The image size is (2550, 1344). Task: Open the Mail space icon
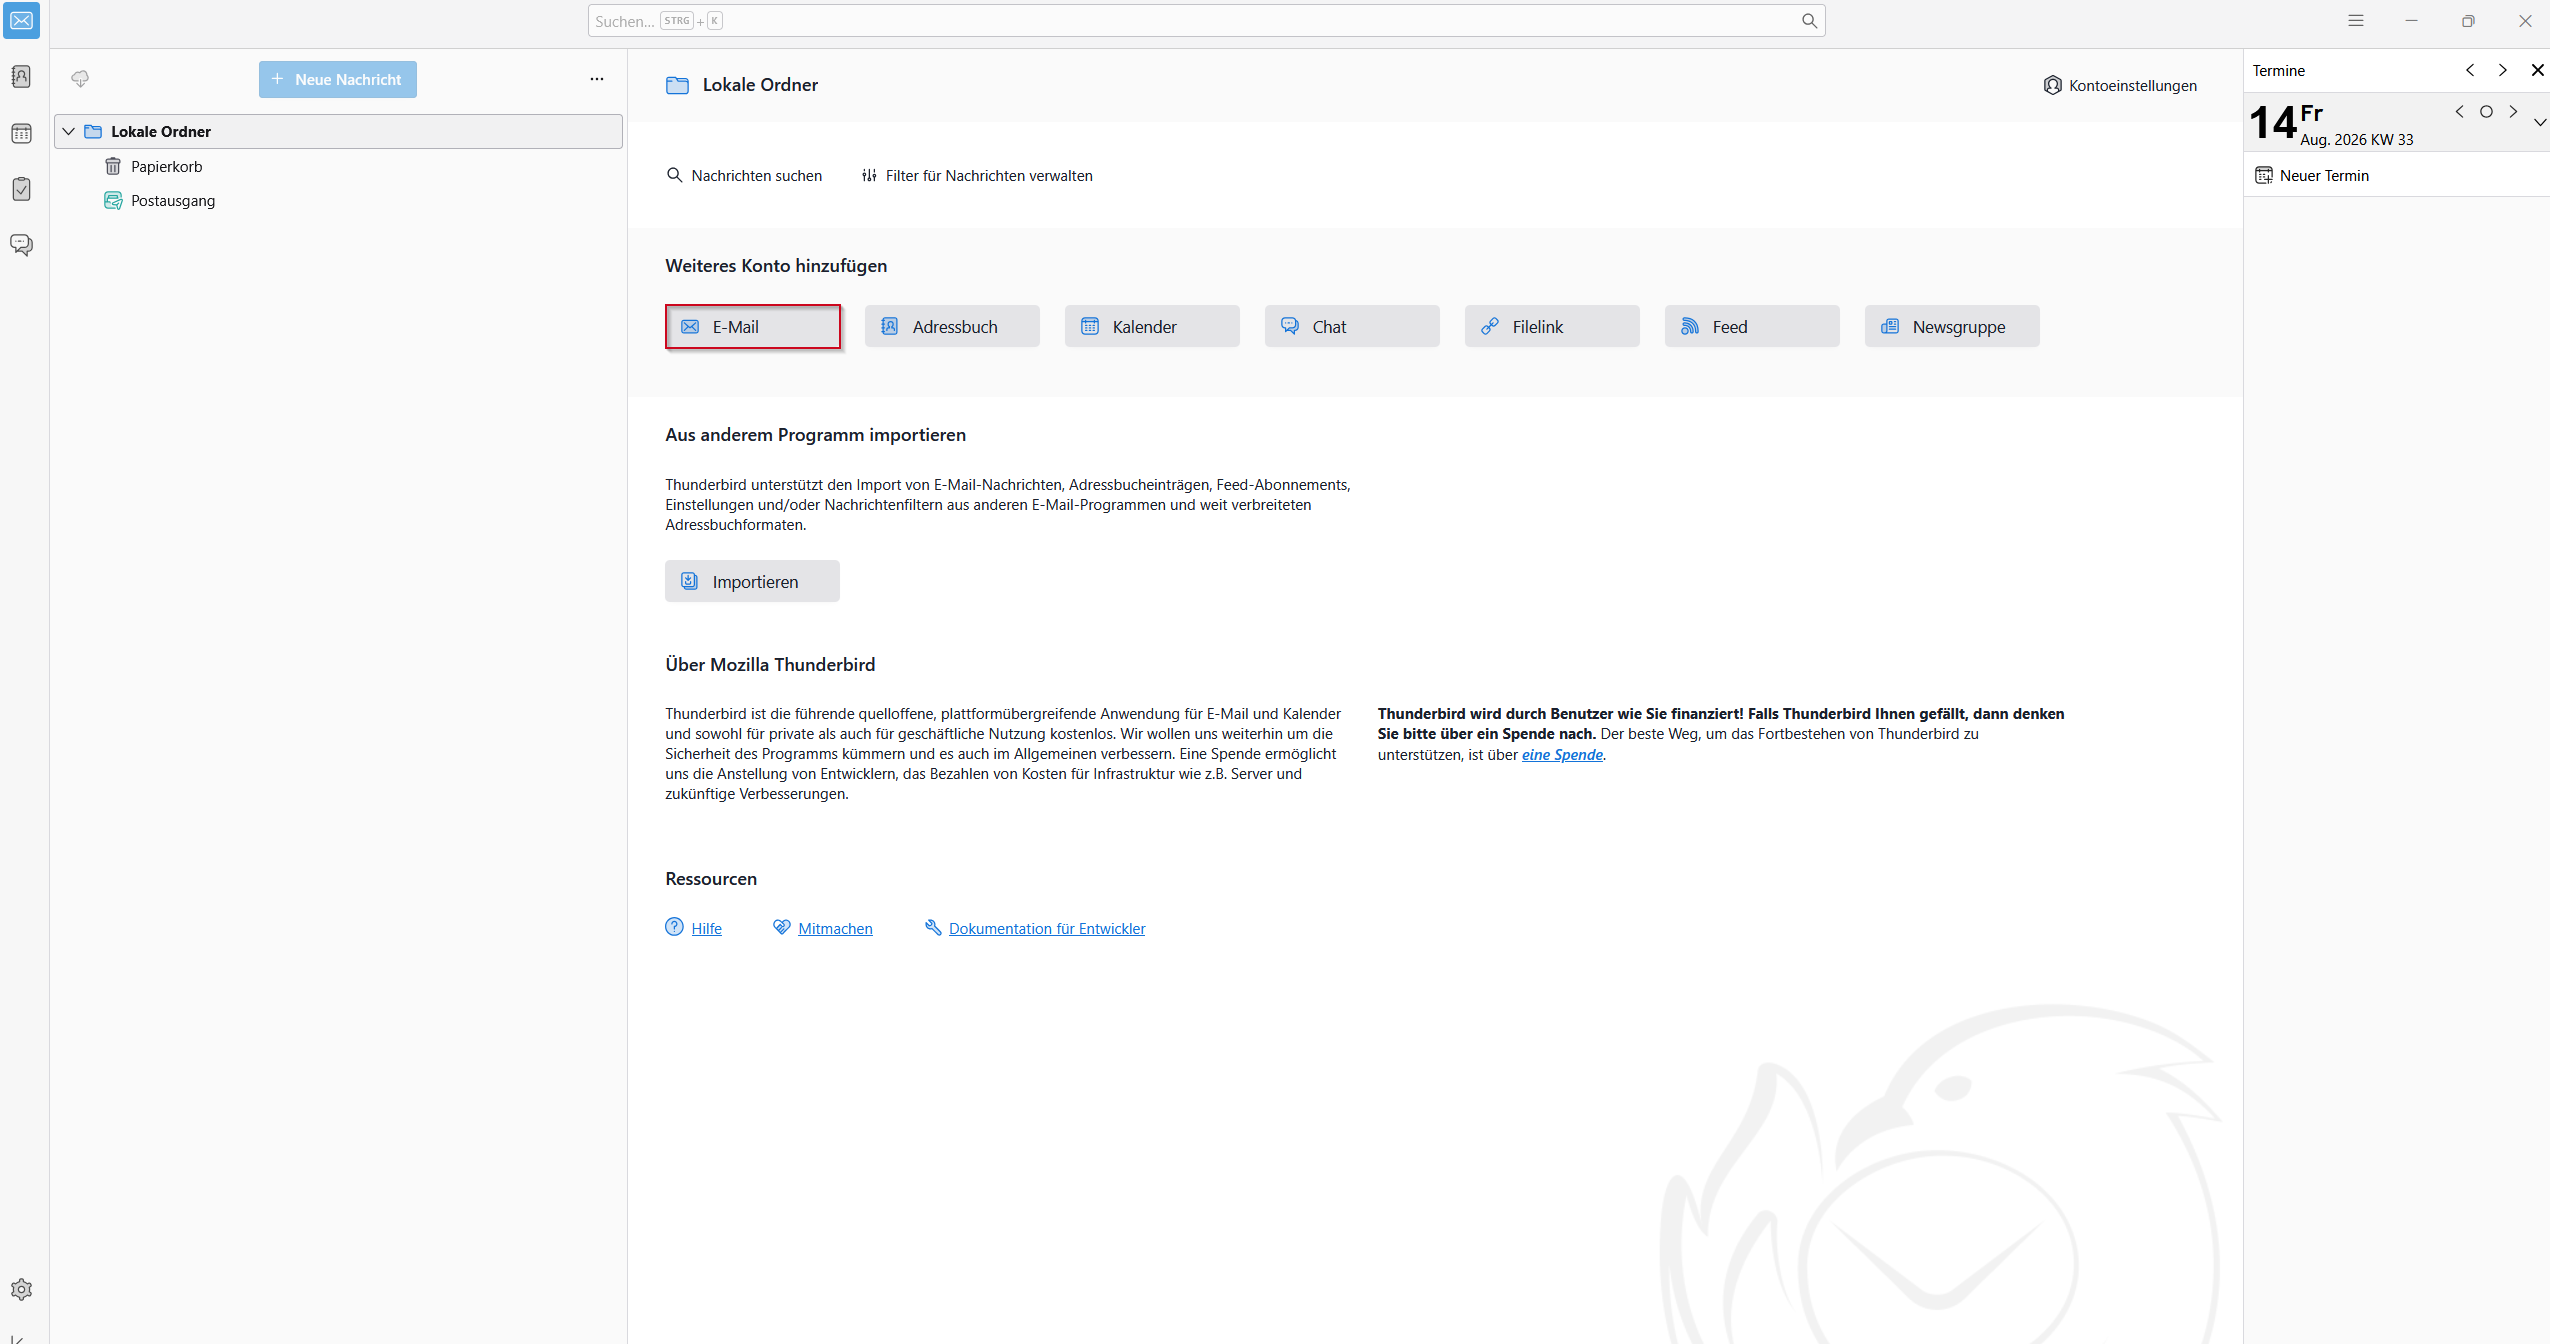click(x=21, y=20)
